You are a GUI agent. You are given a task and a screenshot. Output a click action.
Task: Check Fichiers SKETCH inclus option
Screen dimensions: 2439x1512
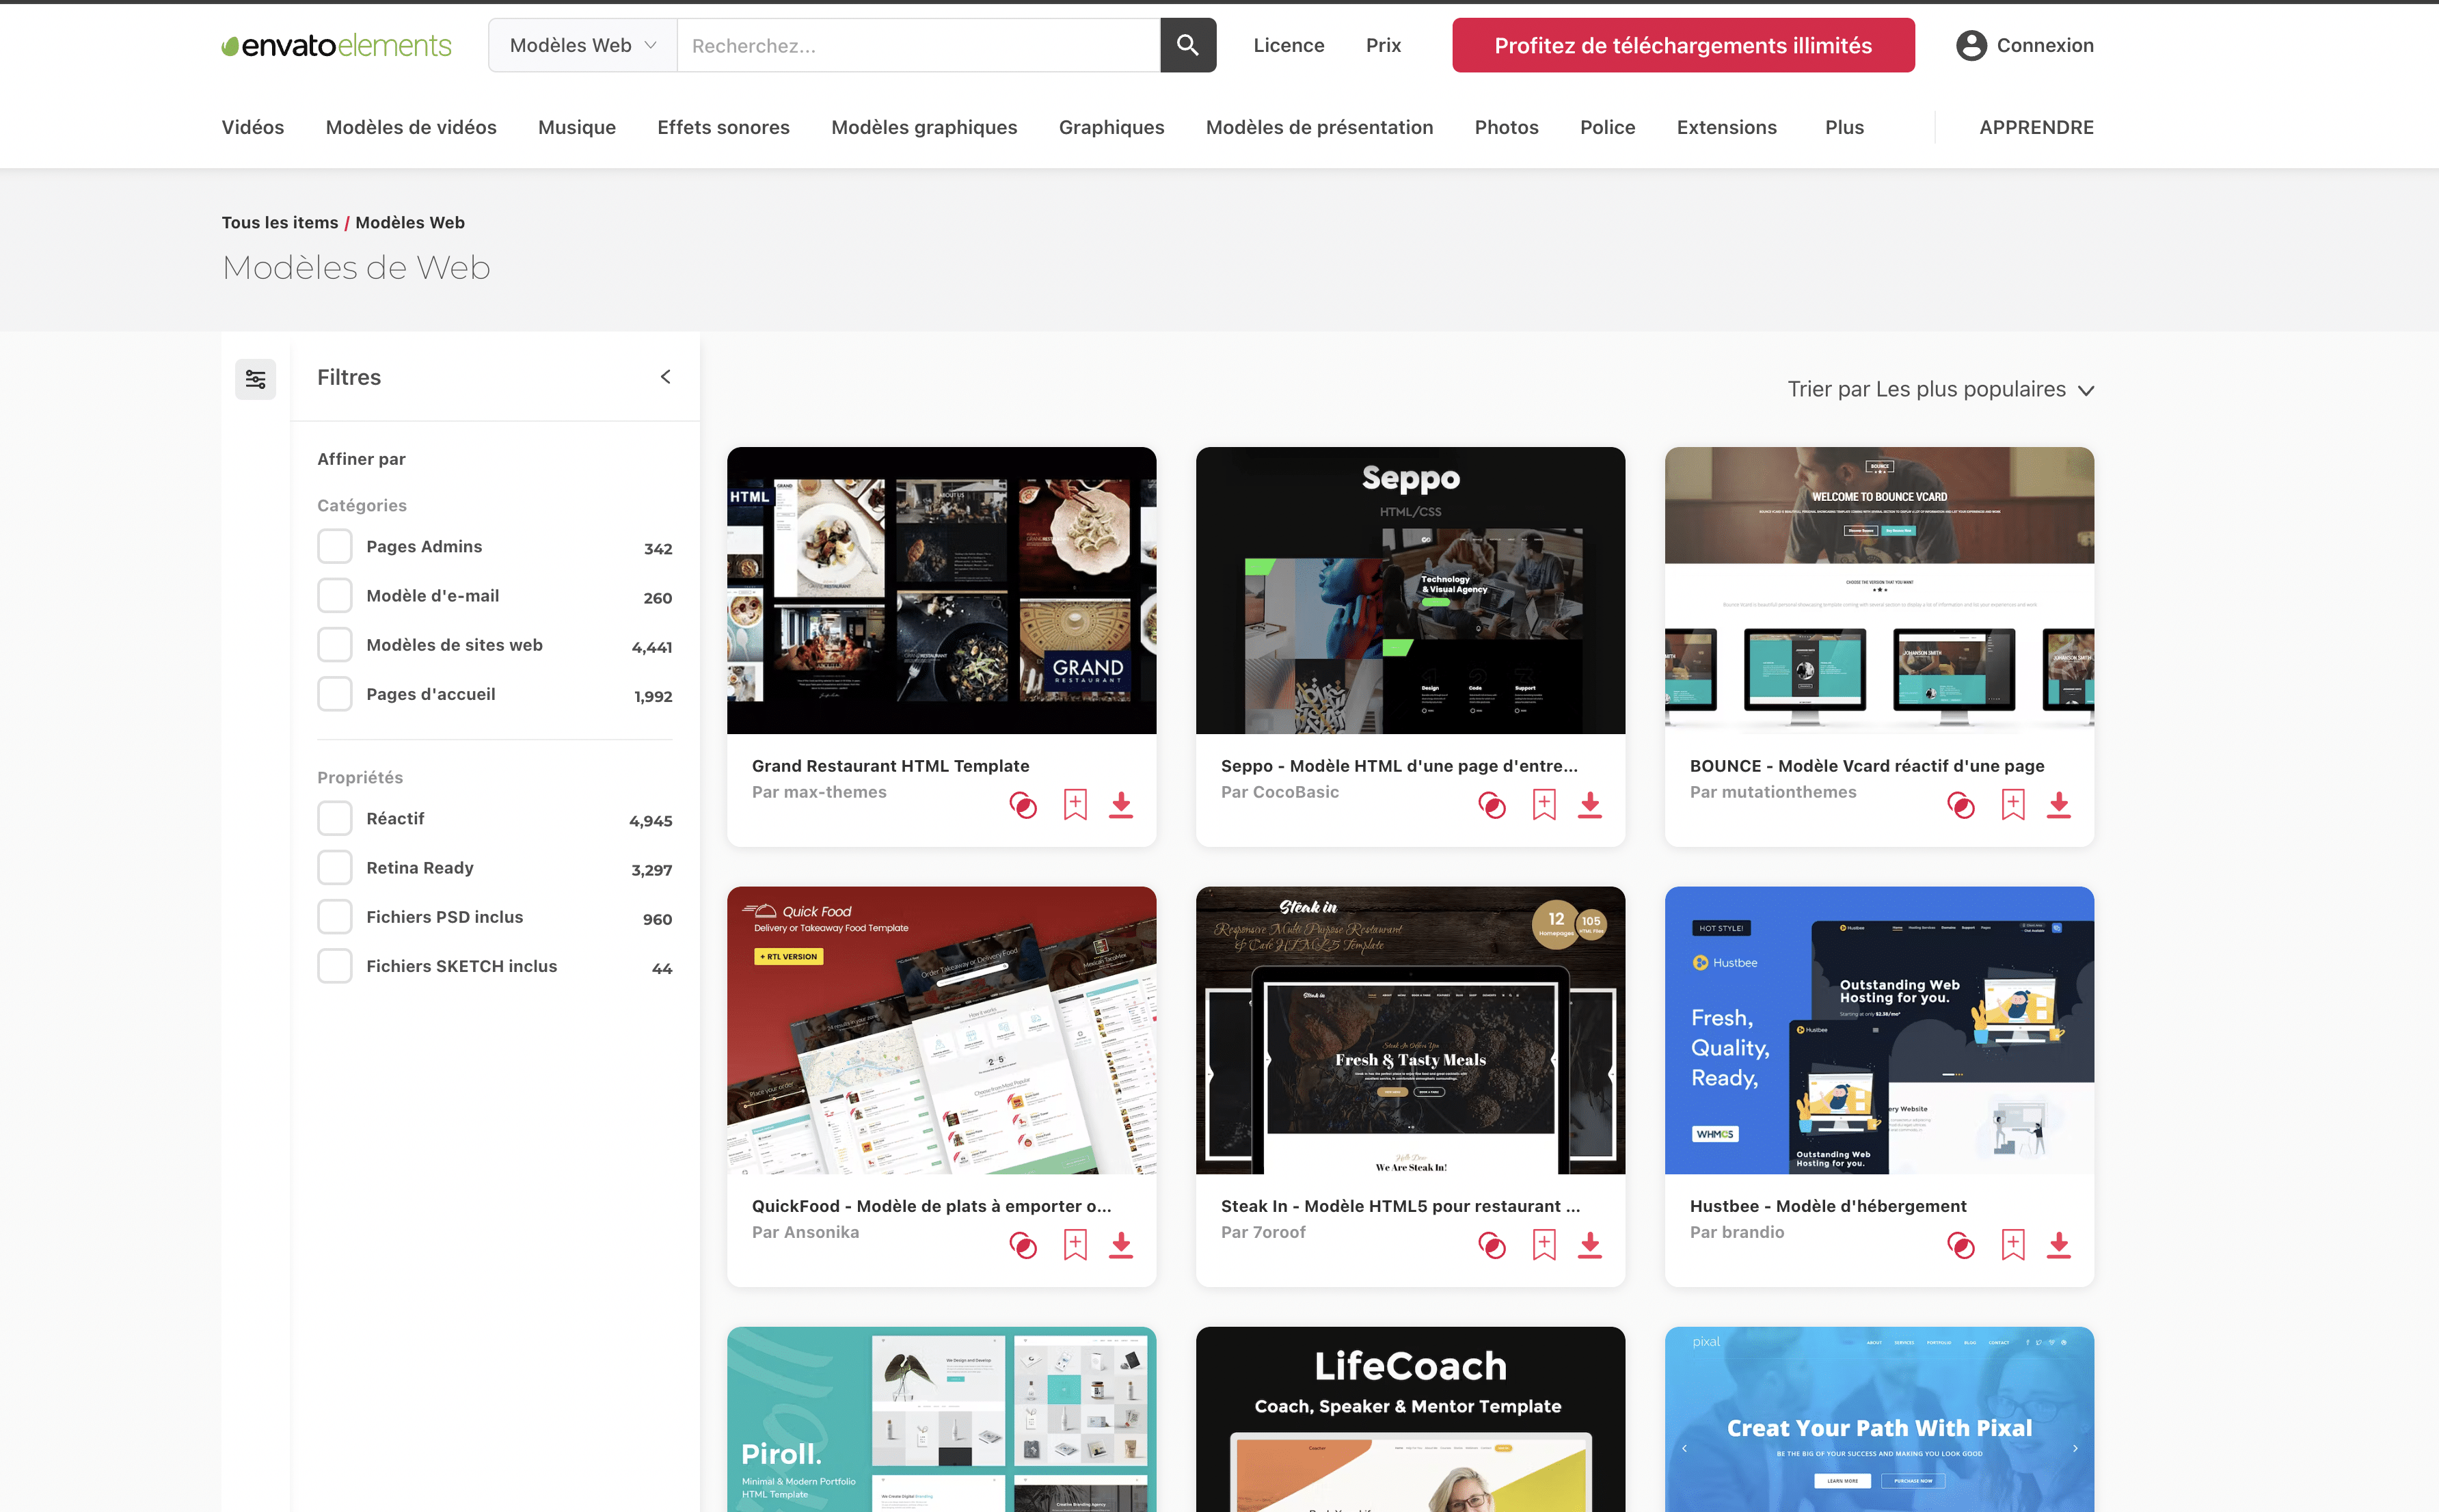point(335,966)
